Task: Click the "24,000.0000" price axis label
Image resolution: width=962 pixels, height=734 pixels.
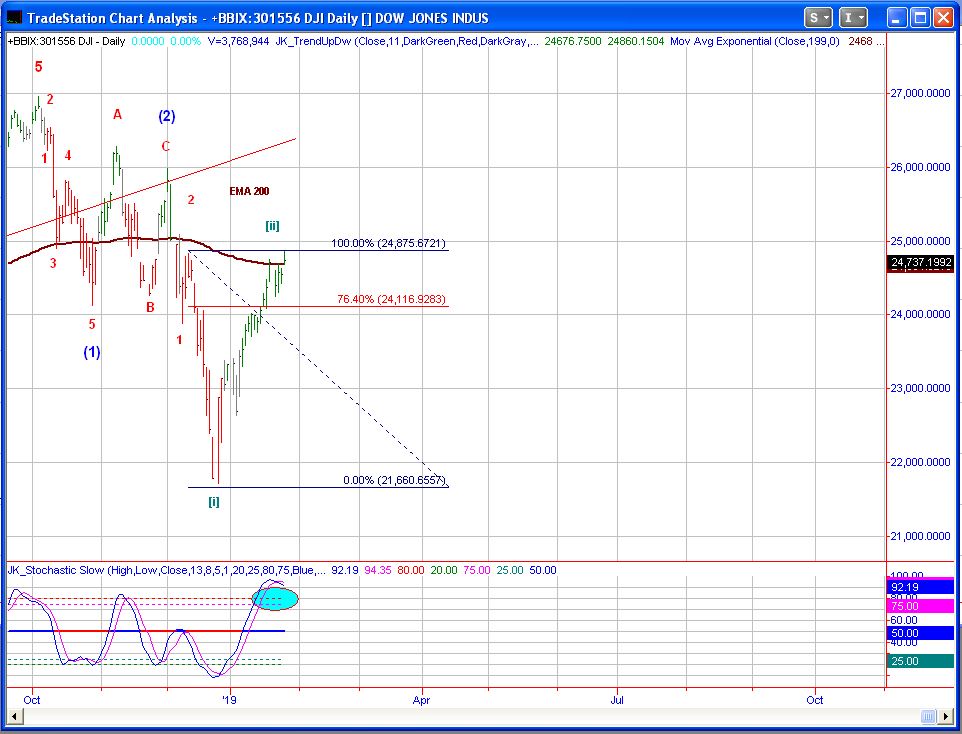Action: tap(920, 314)
